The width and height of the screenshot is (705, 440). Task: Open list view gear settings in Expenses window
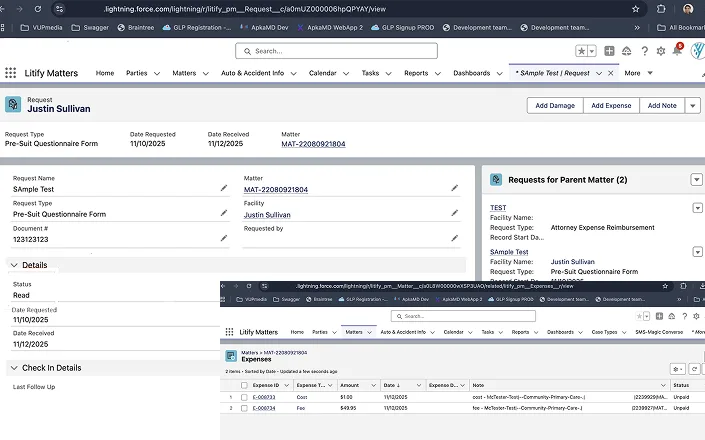(x=678, y=369)
